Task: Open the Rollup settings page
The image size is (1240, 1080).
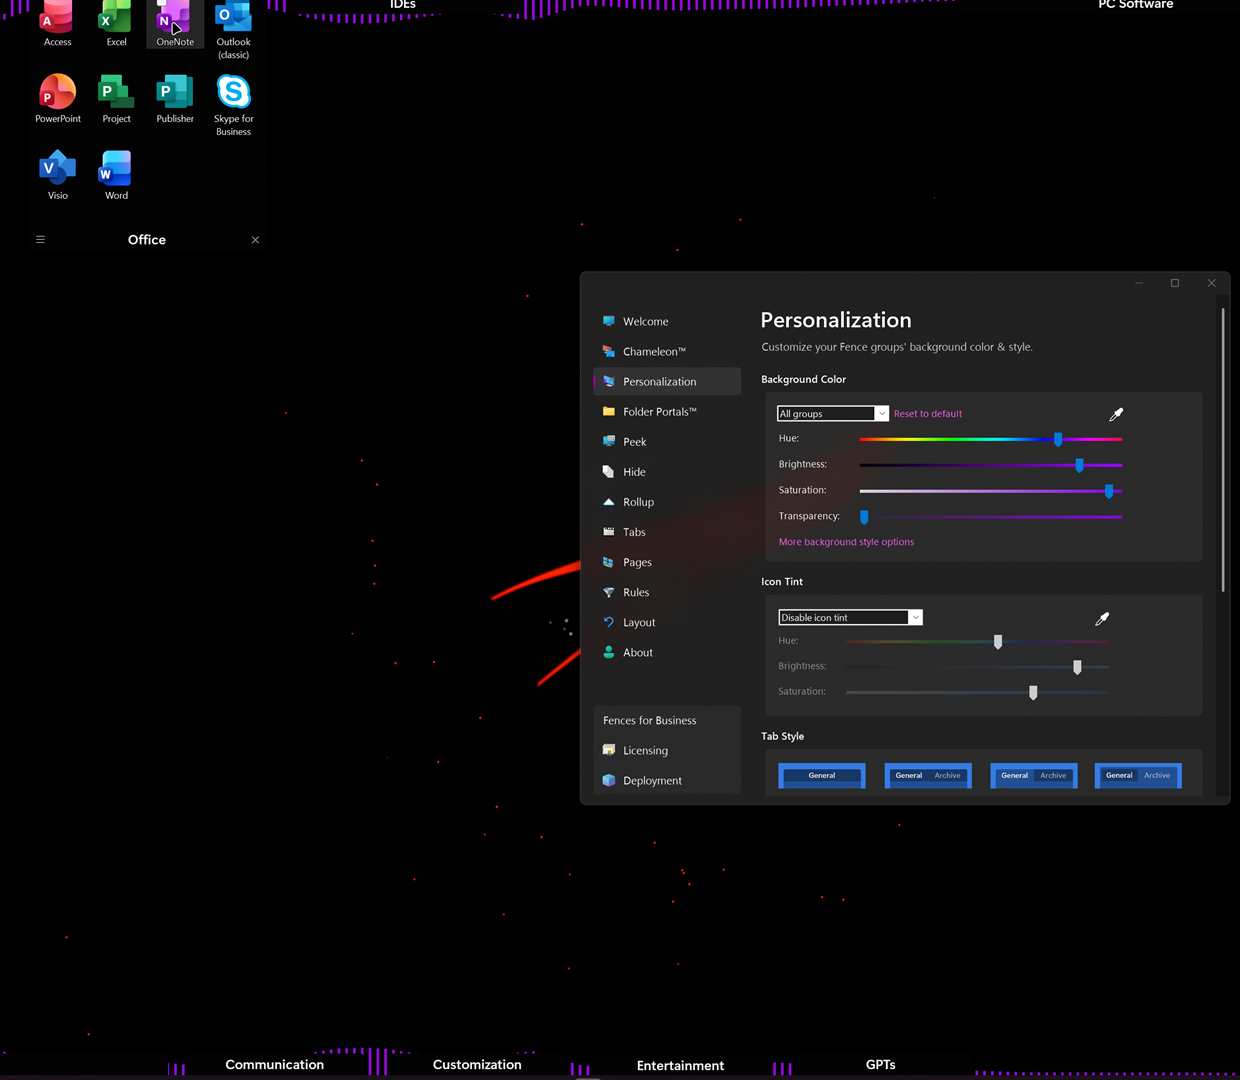Action: coord(638,502)
